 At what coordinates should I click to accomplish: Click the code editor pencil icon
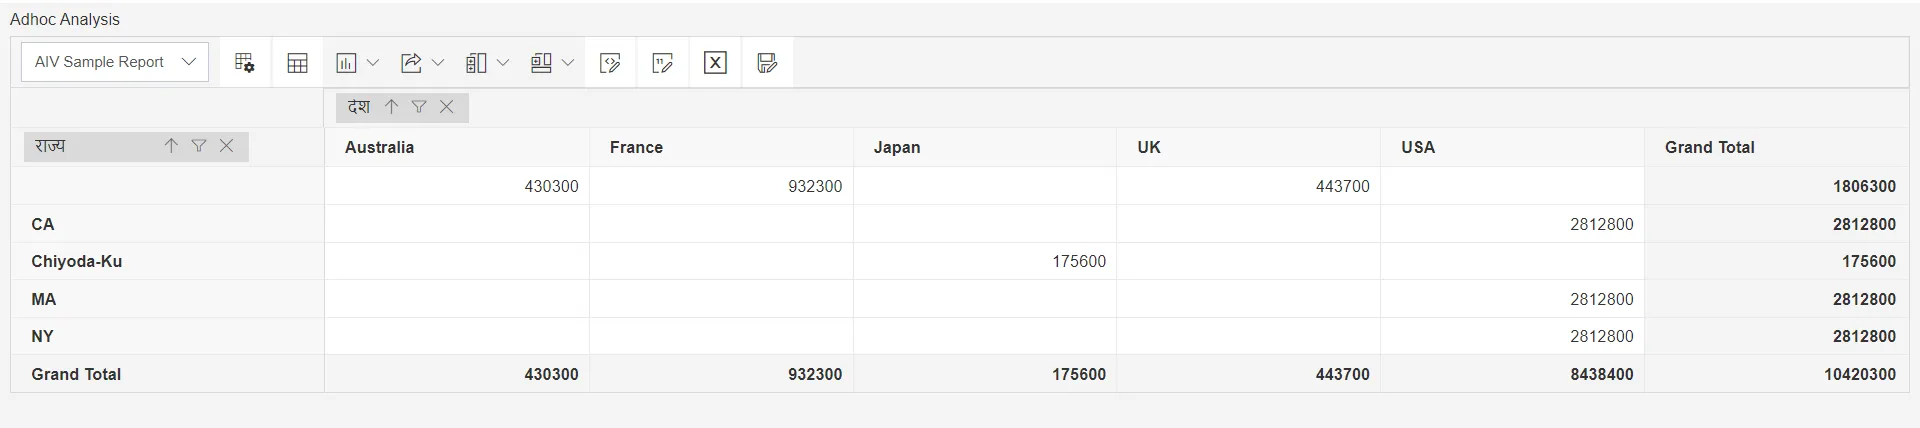point(610,63)
